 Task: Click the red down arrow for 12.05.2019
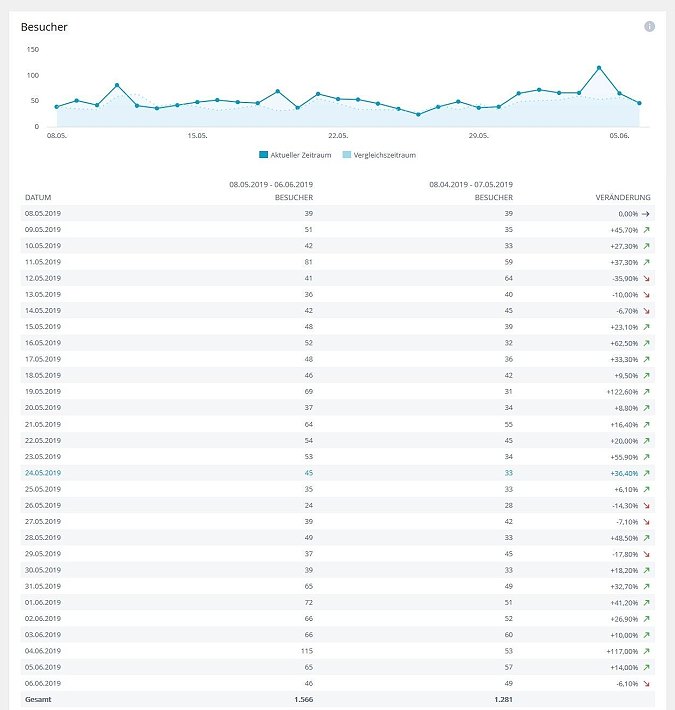point(646,279)
